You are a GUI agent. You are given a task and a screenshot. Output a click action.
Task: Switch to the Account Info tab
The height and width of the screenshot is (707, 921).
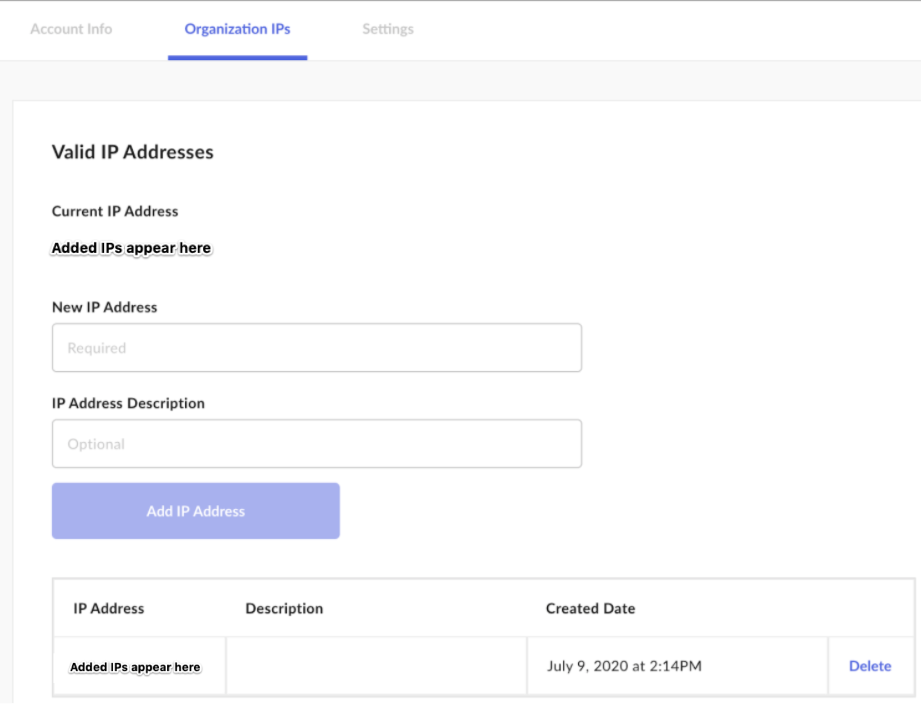coord(71,29)
